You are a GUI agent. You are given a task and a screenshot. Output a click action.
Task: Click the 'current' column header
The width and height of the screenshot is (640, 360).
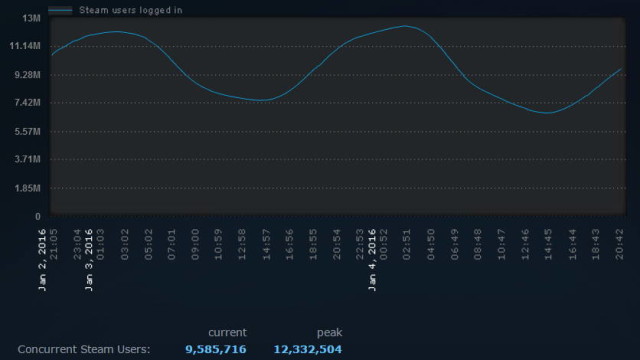pyautogui.click(x=227, y=333)
